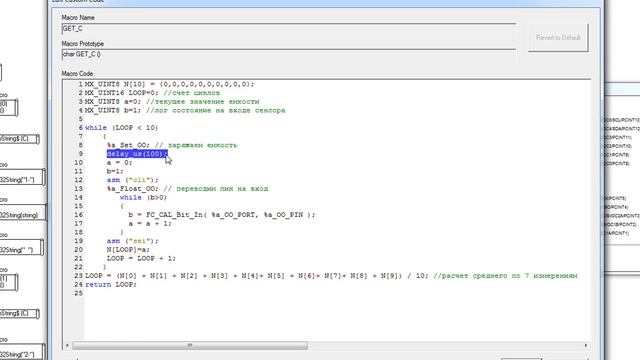Click the Macro Name field containing GET_C
640x360 pixels.
tap(289, 29)
